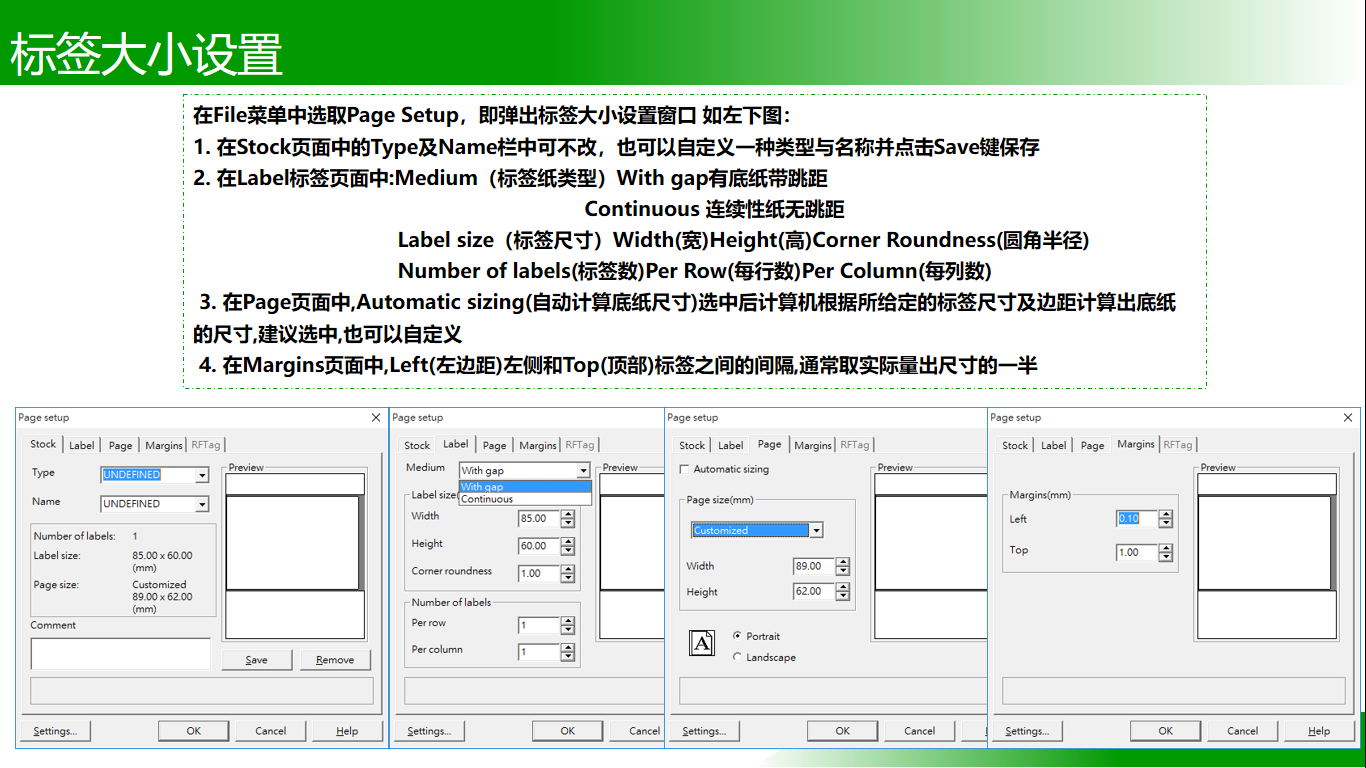Decrease Corner roundness with down stepper arrow

pos(568,578)
